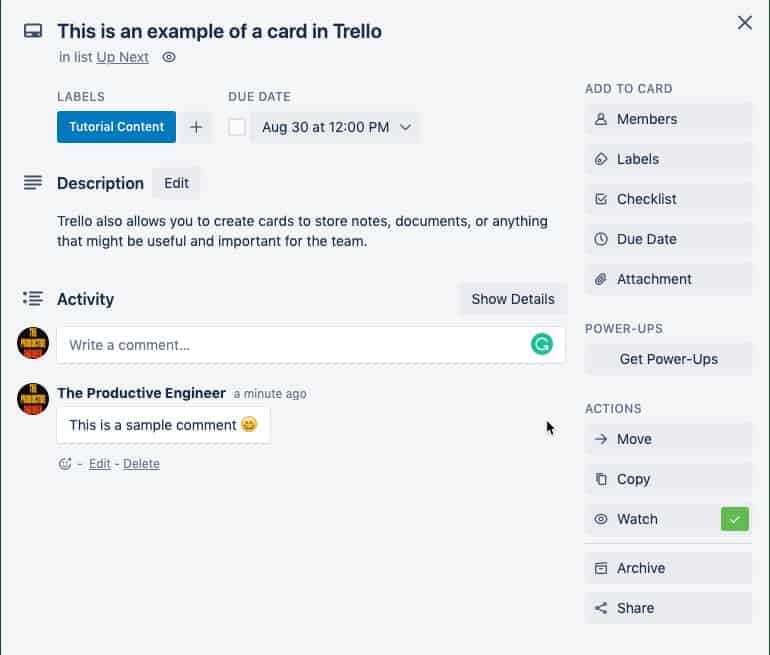Toggle the Watch action with green checkmark
The width and height of the screenshot is (770, 655).
668,519
